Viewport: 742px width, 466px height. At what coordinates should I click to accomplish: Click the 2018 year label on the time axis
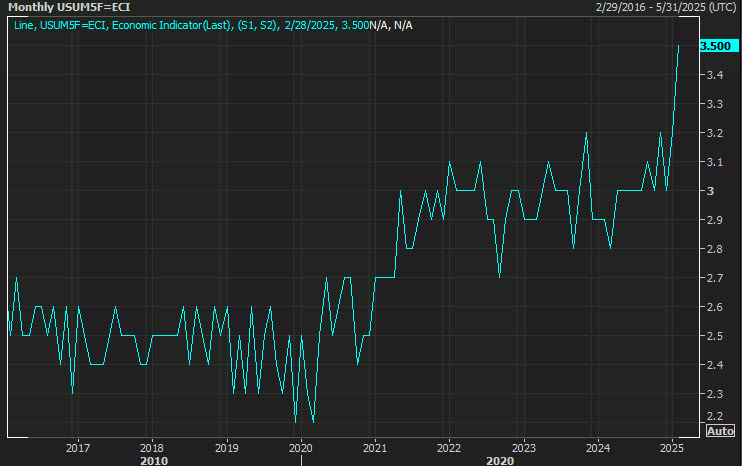point(151,448)
